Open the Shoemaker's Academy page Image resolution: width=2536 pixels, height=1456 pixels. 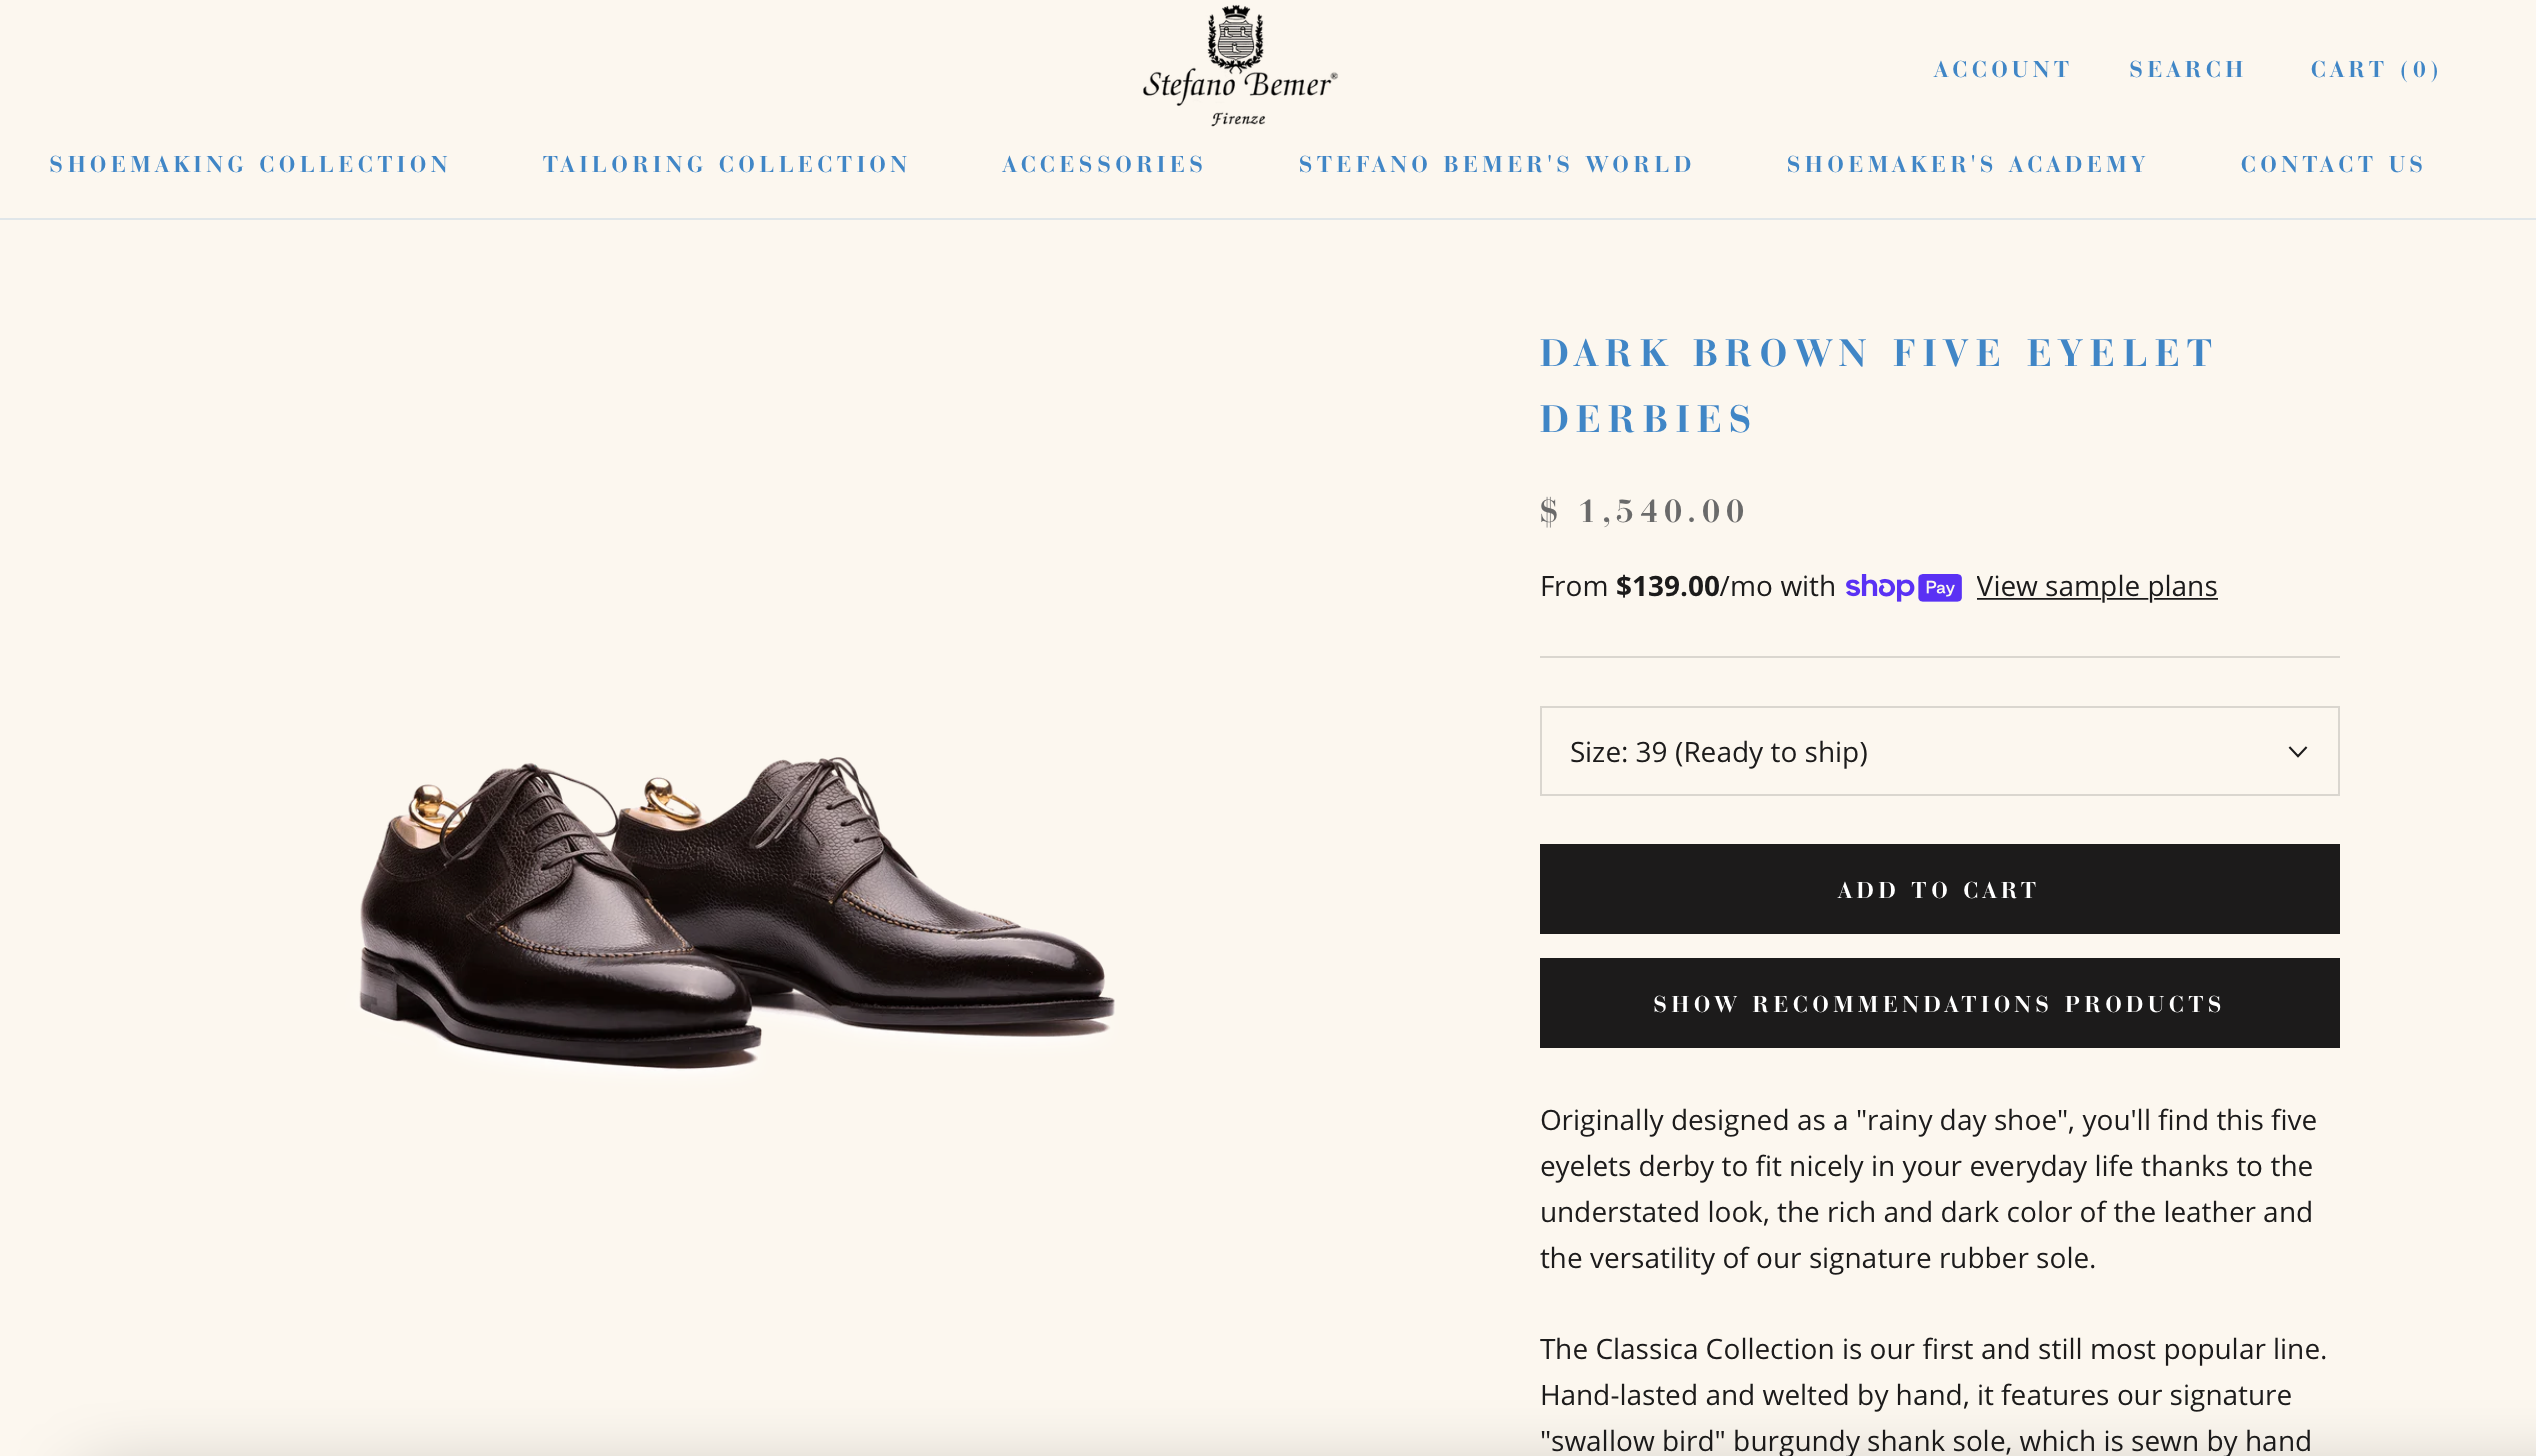(x=1966, y=163)
